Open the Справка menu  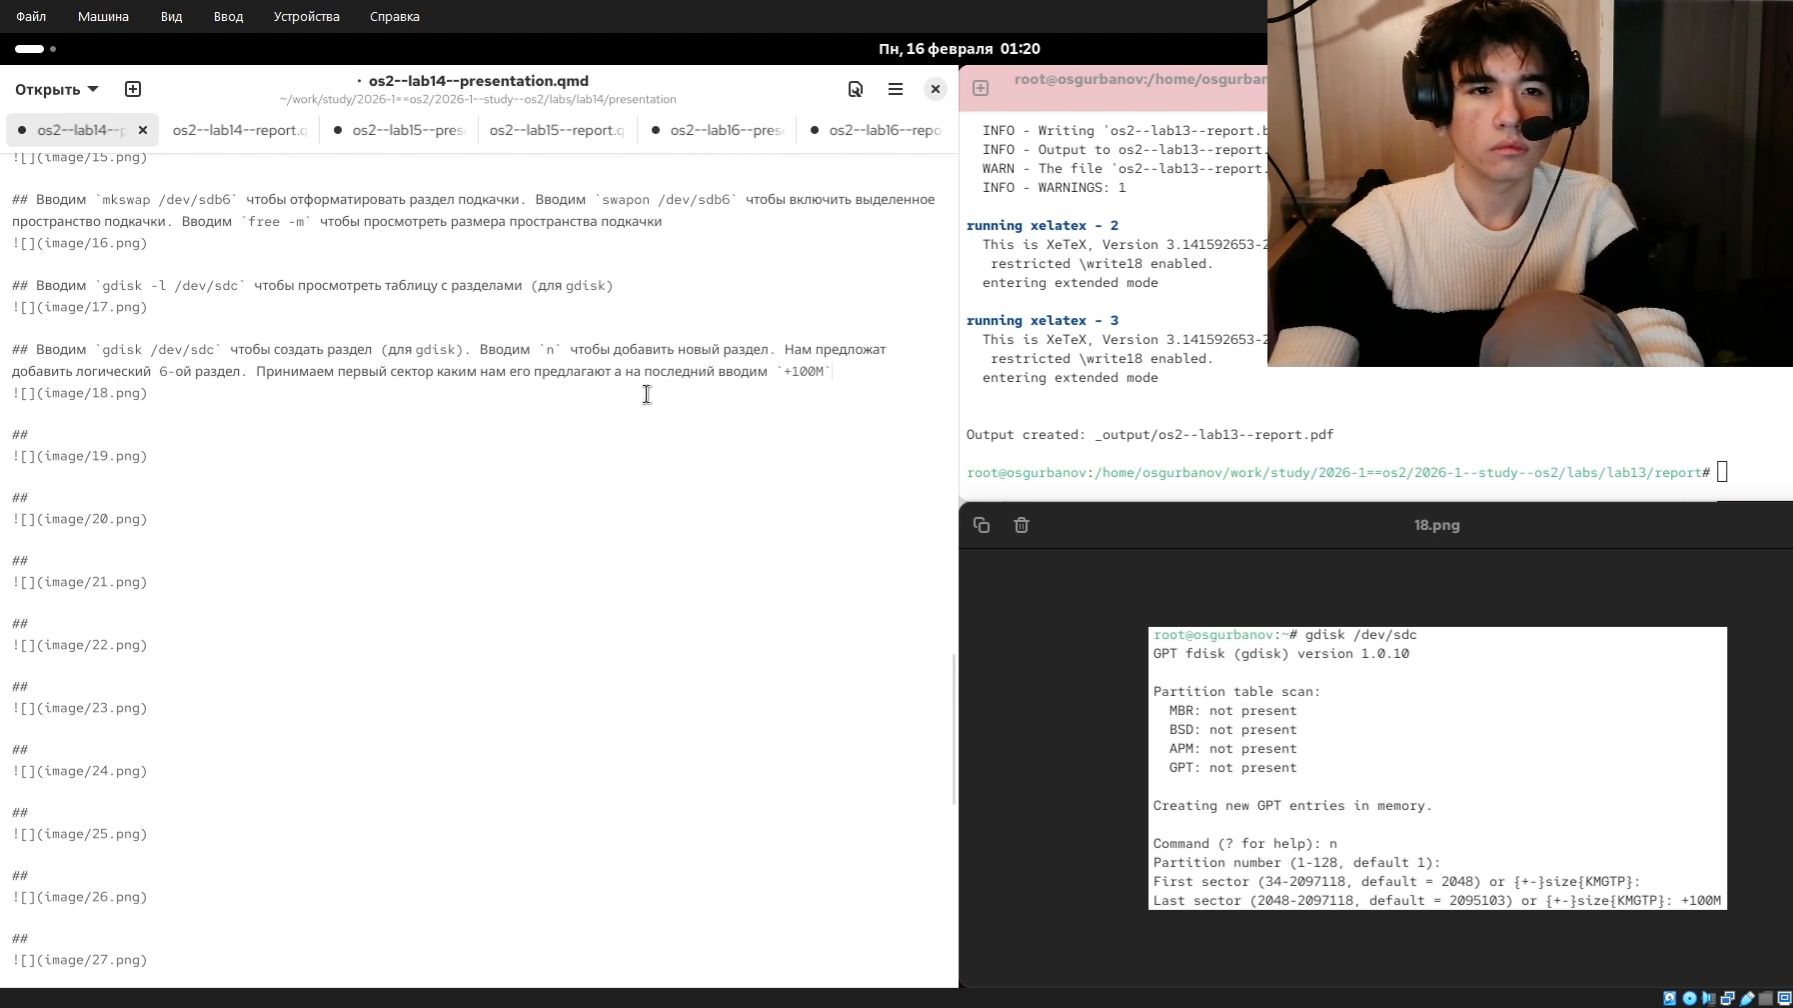394,16
